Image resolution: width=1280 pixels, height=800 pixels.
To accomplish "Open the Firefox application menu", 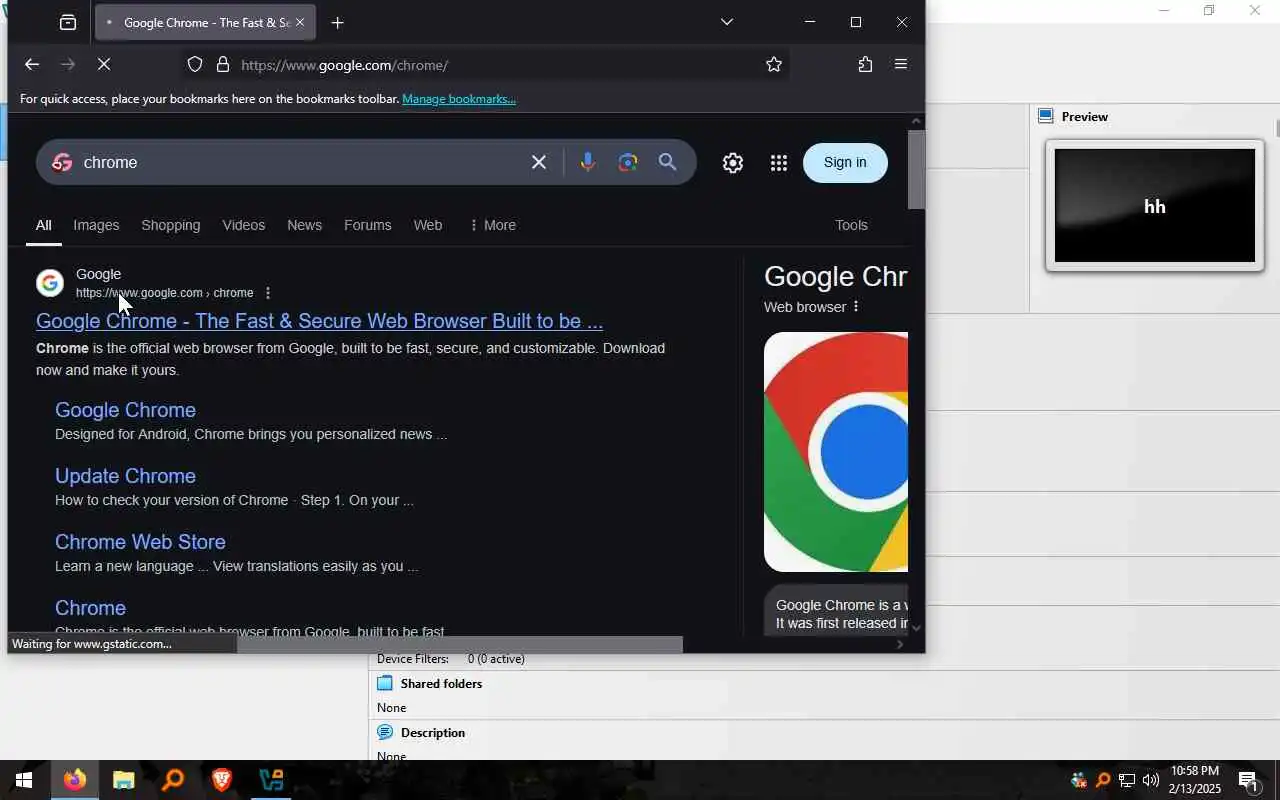I will pyautogui.click(x=901, y=65).
